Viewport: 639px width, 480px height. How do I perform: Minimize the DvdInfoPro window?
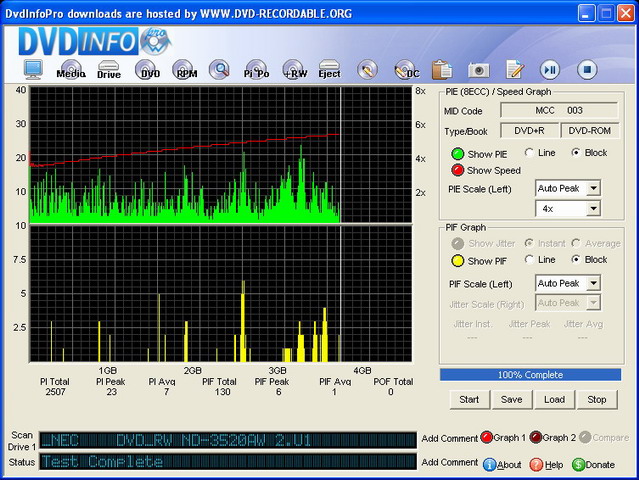point(586,14)
